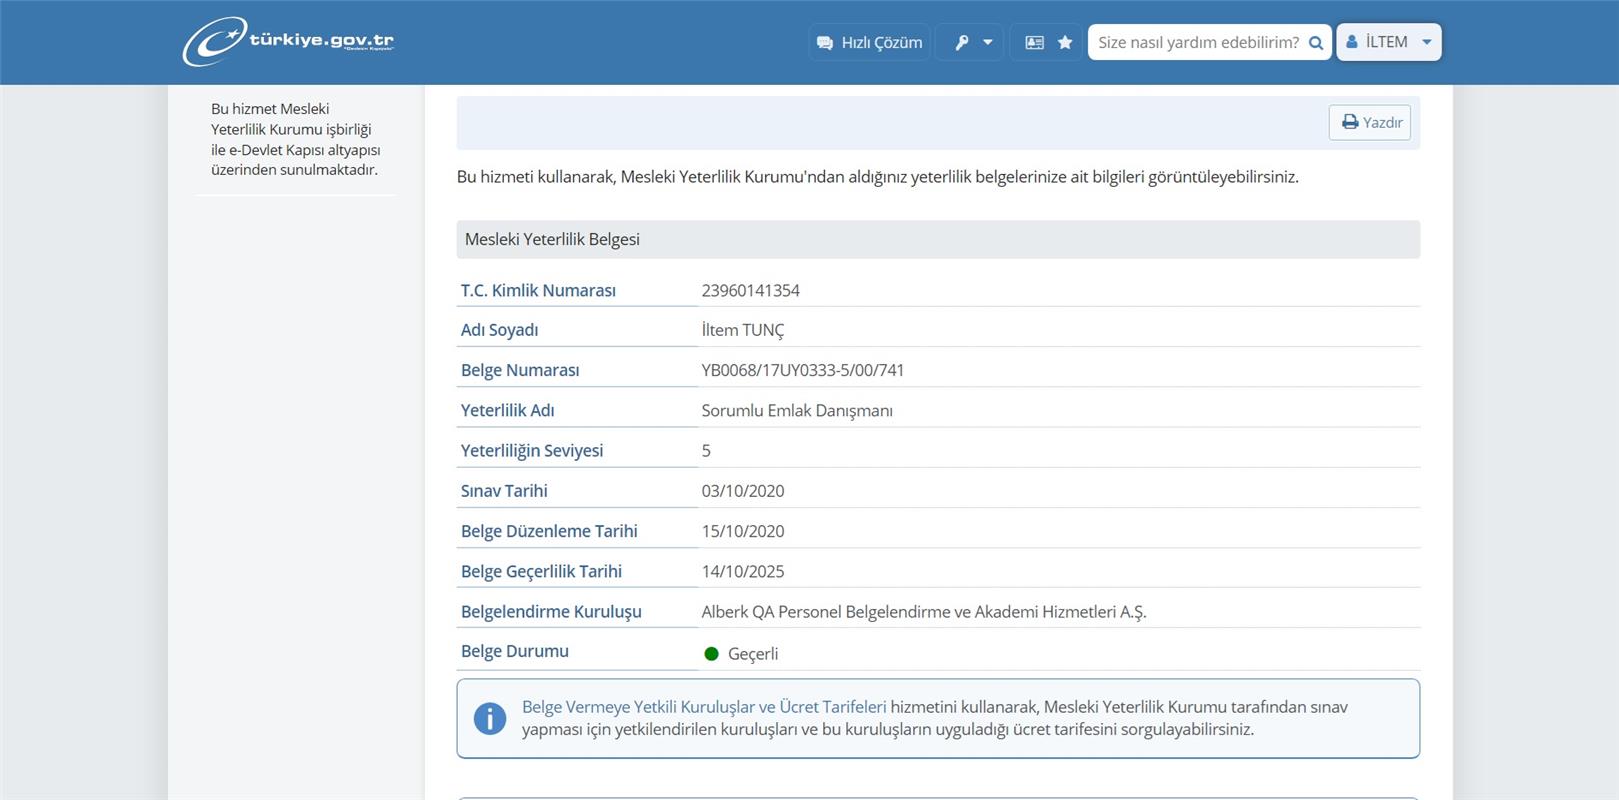Open the Hızlı Çözüm quick help
The width and height of the screenshot is (1619, 800).
(x=869, y=43)
